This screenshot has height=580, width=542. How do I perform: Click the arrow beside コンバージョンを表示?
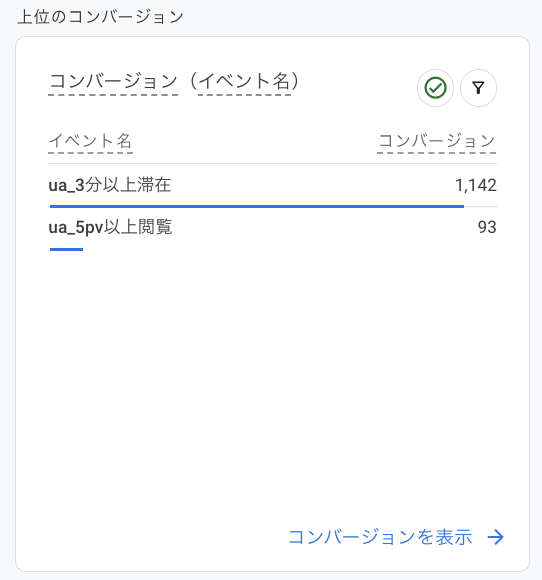point(495,537)
